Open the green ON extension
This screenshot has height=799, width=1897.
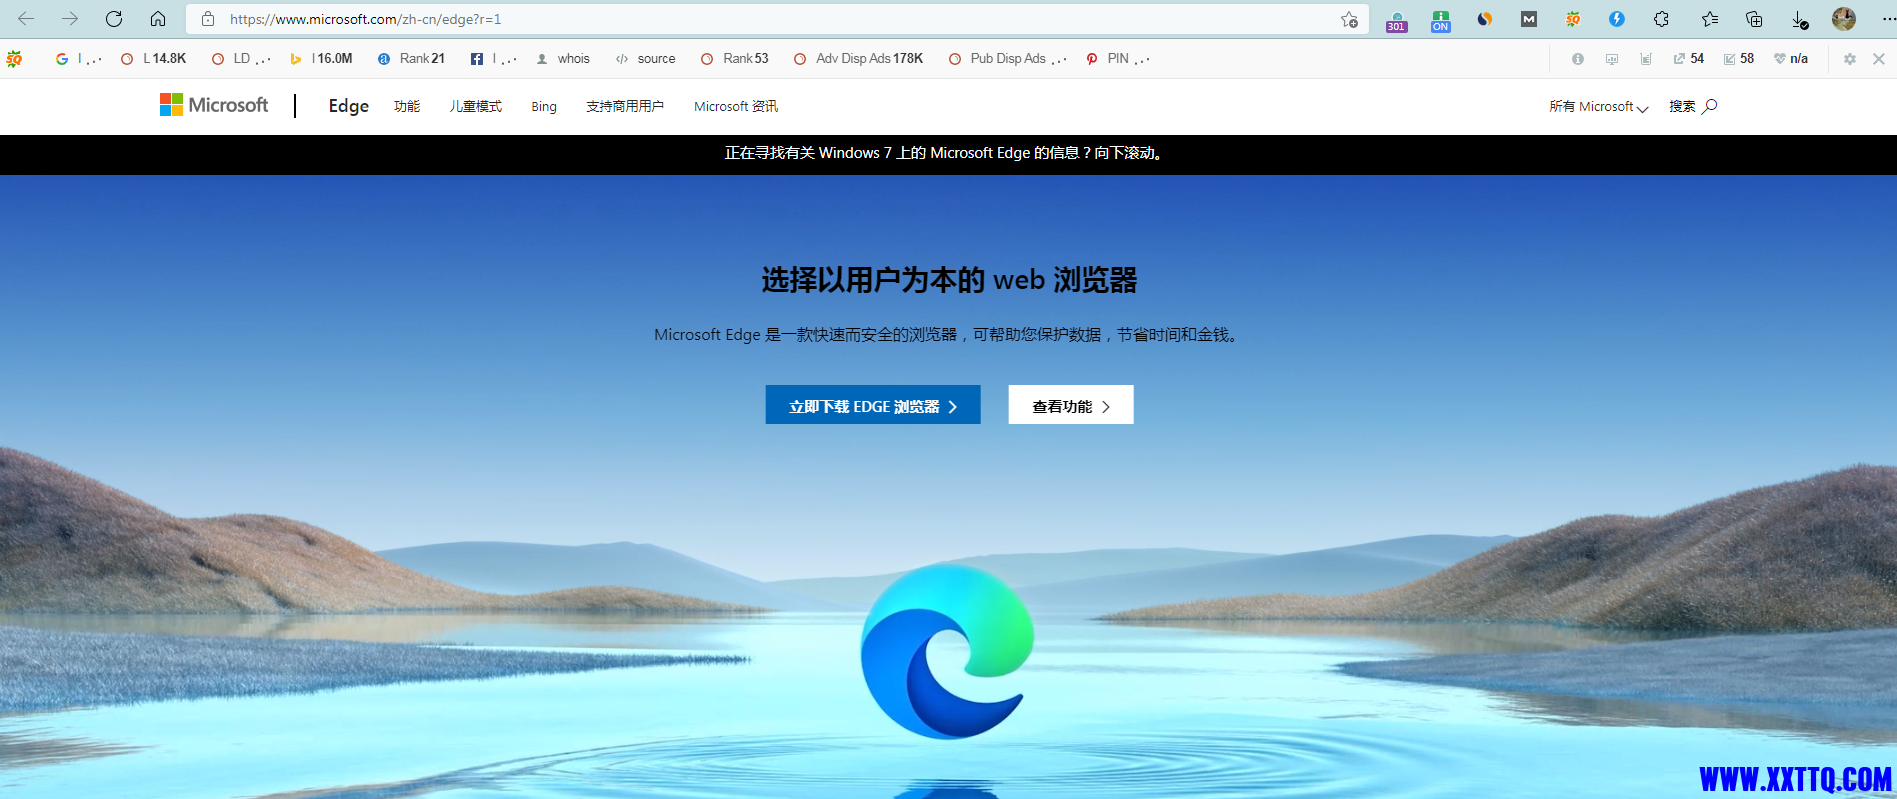point(1441,20)
